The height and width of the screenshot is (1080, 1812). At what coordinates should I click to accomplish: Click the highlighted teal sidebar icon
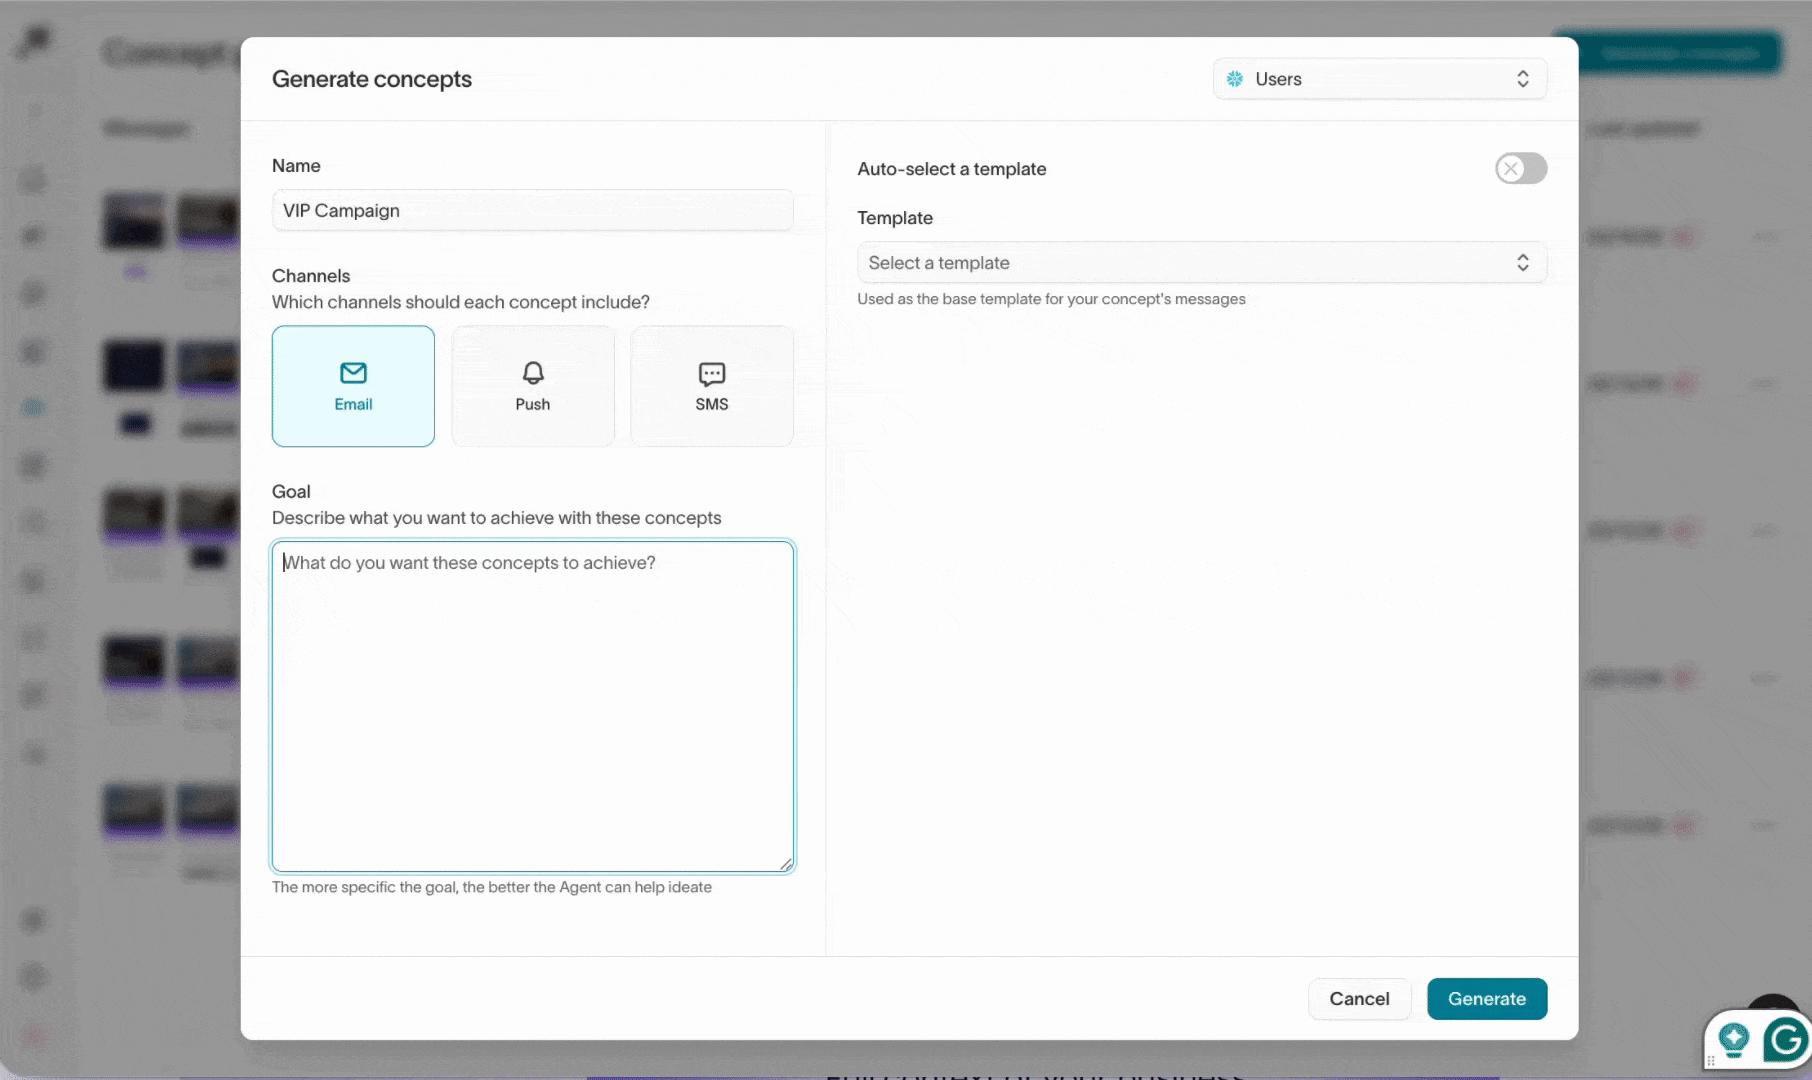click(34, 407)
